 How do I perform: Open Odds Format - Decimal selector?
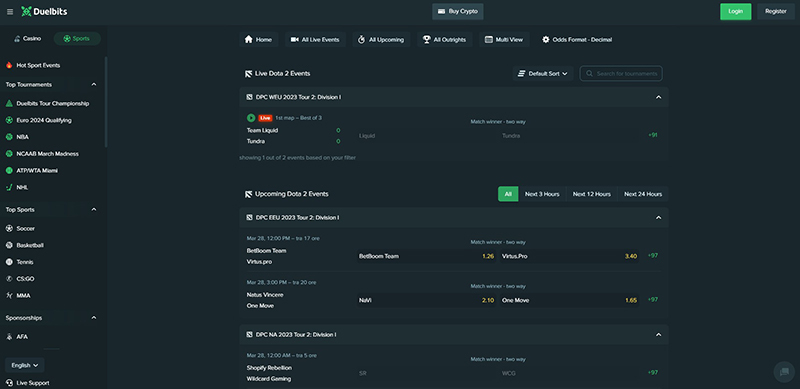tap(577, 40)
